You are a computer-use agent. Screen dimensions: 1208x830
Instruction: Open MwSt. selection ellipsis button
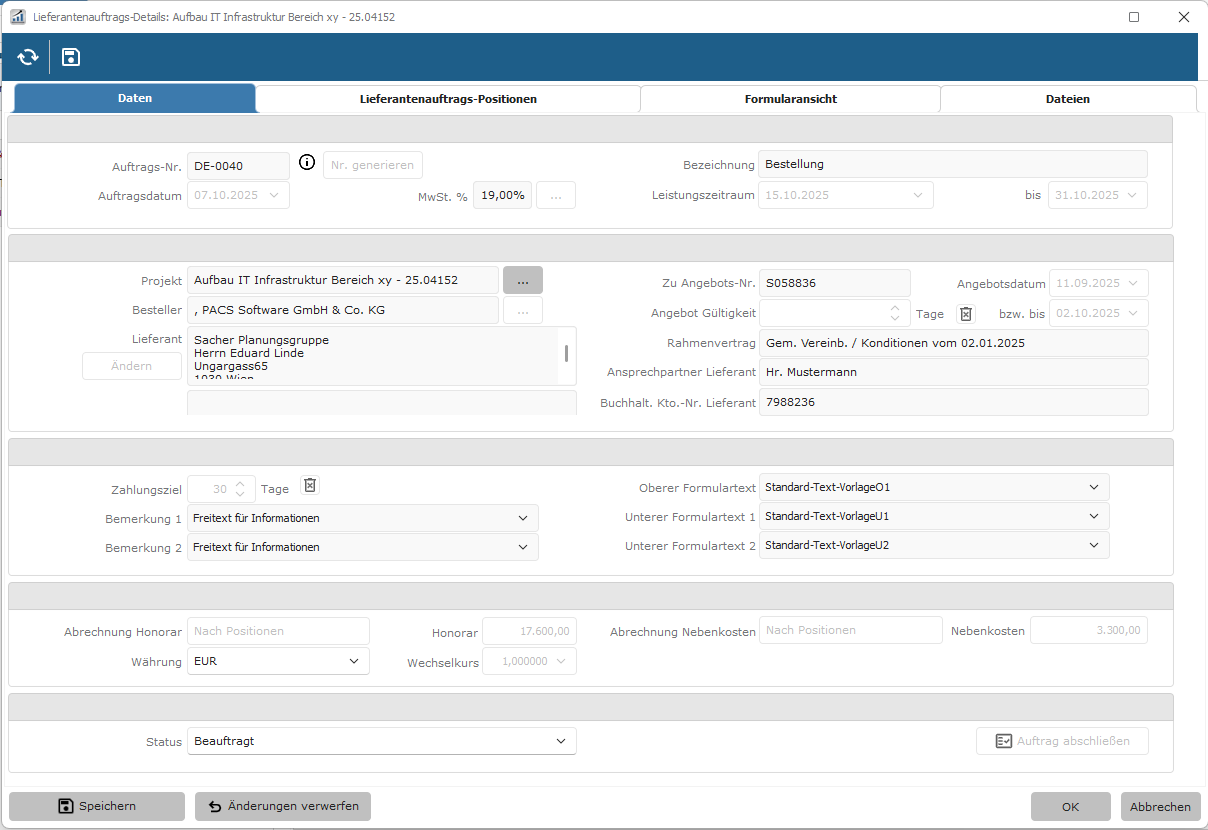pos(556,195)
